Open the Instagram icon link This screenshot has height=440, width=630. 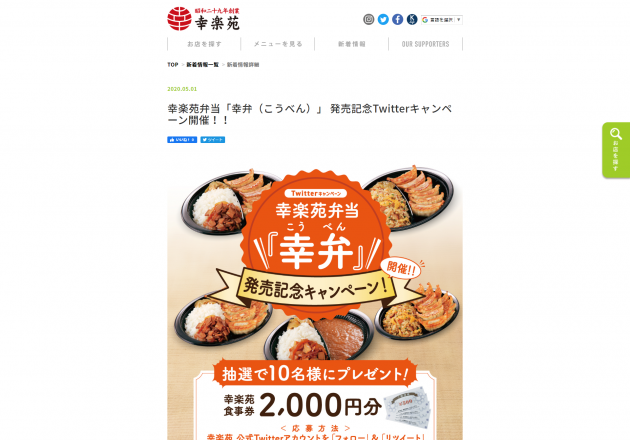(368, 19)
